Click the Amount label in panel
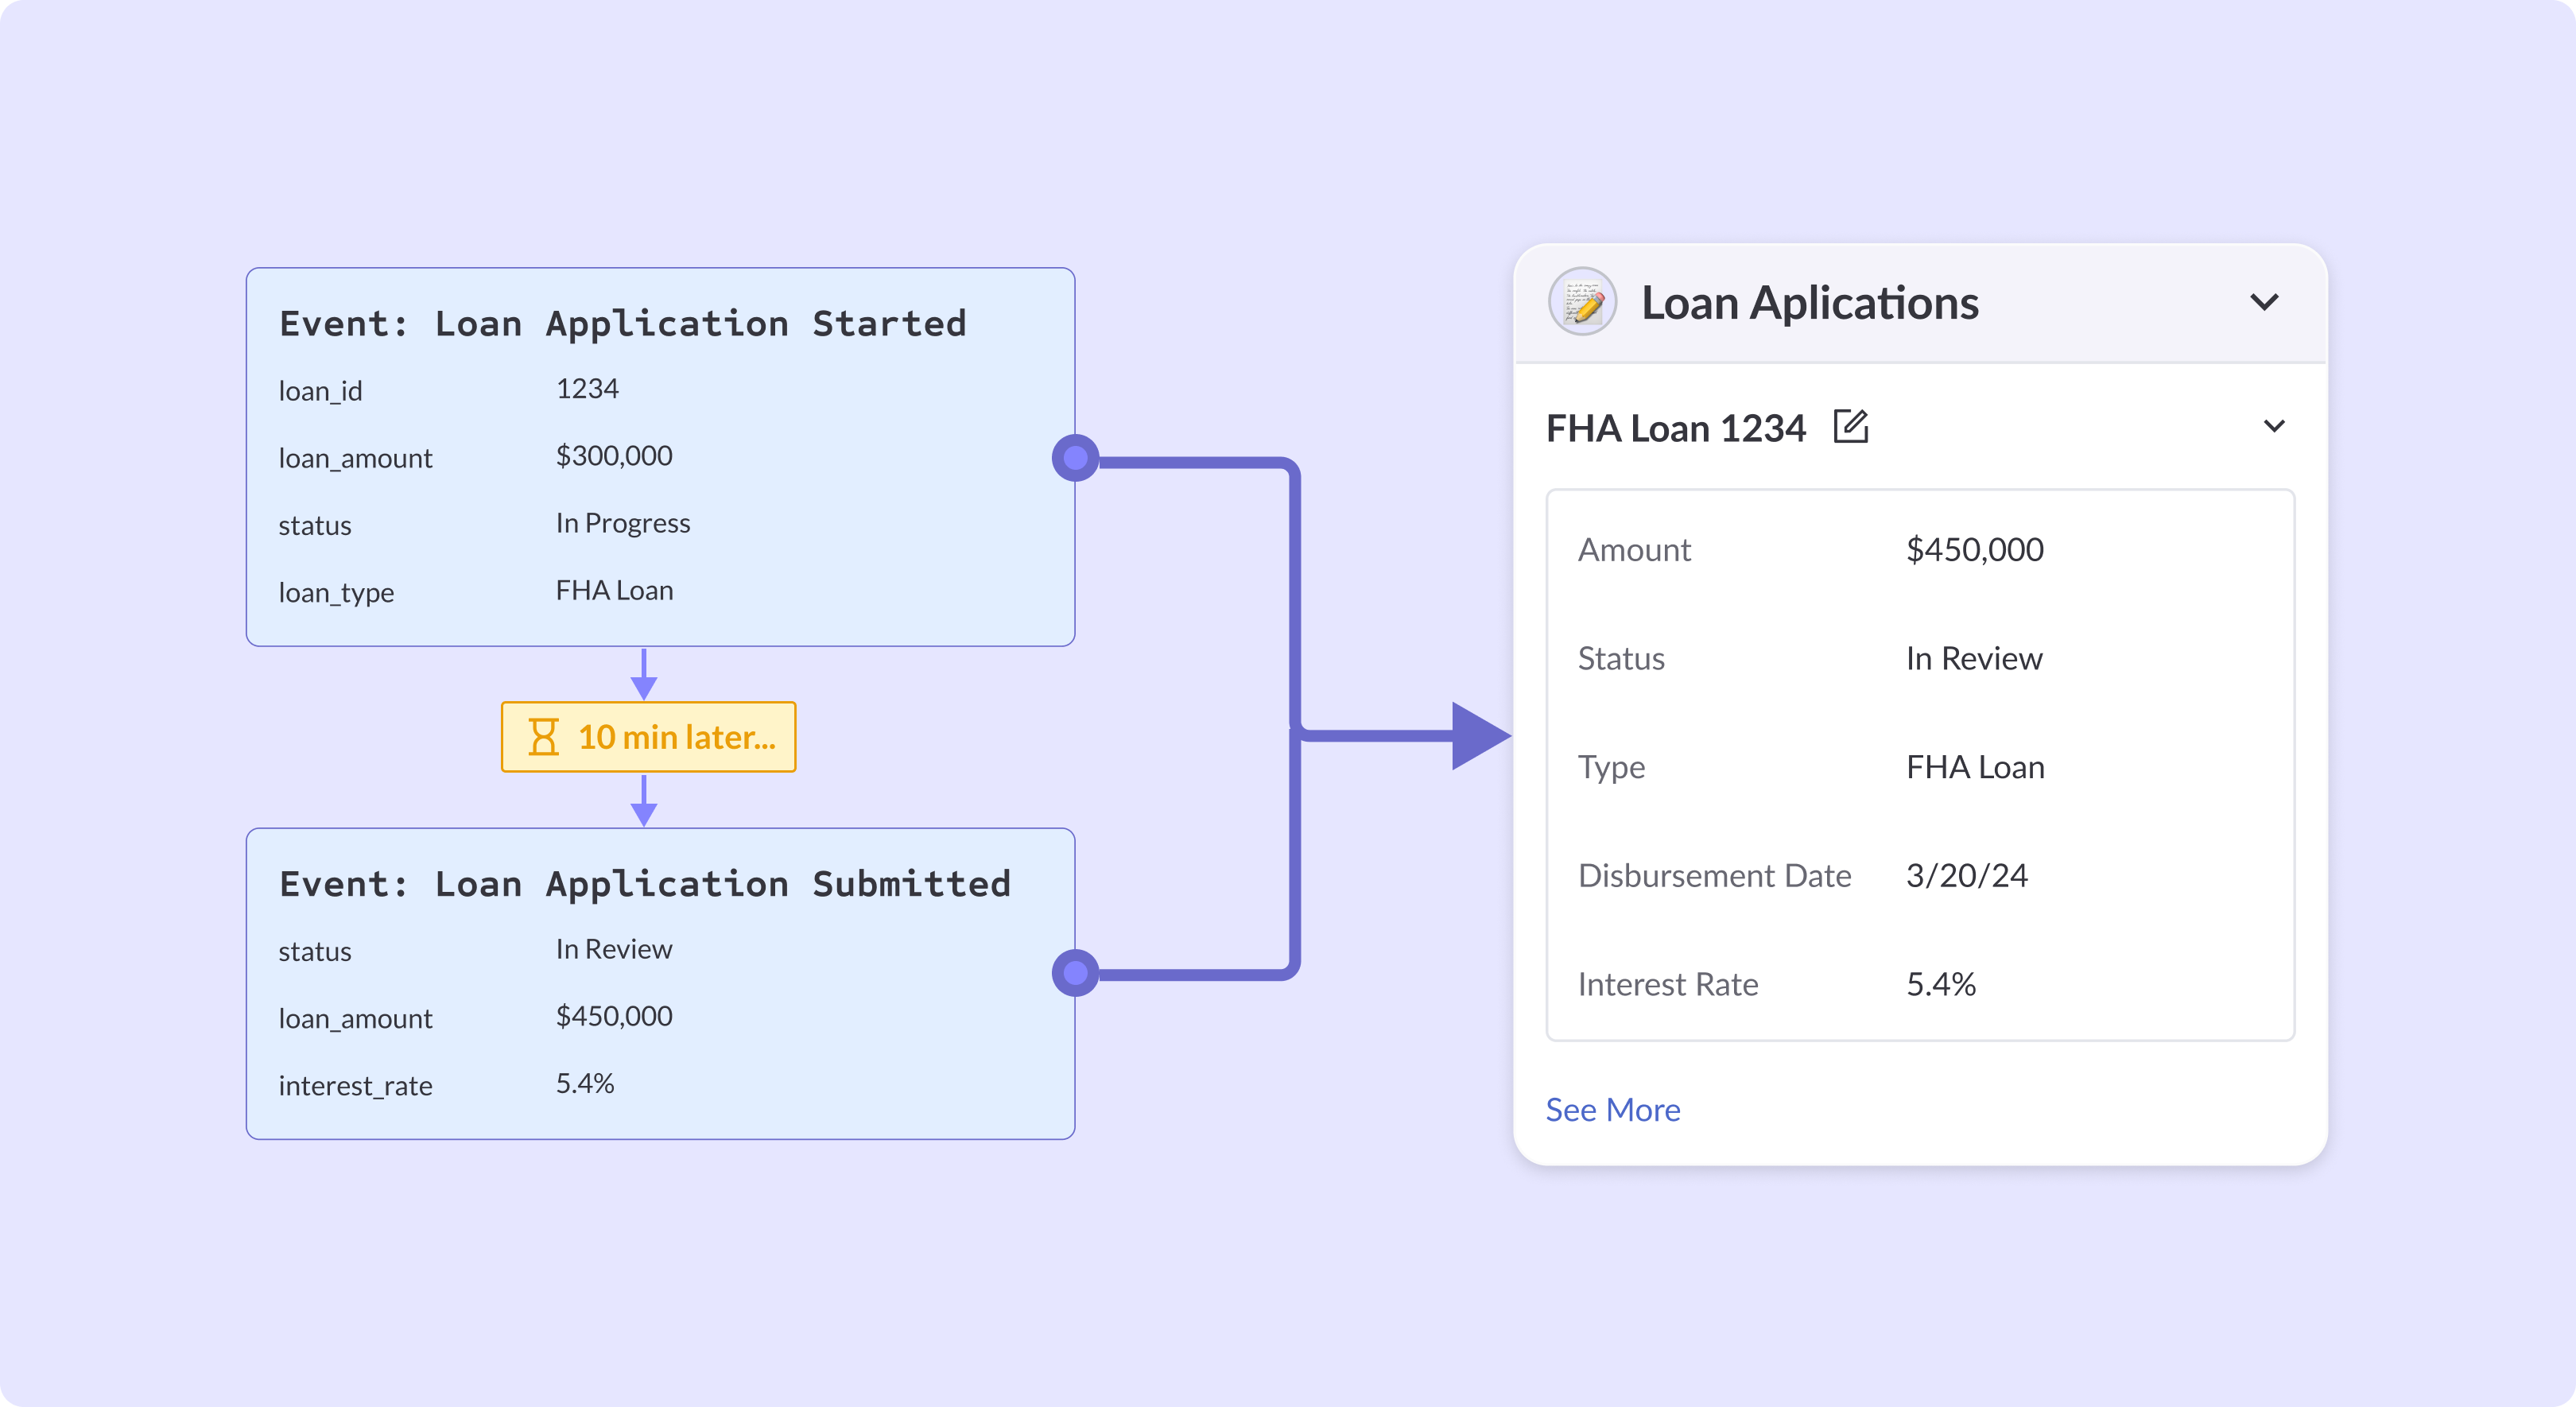This screenshot has height=1407, width=2576. (x=1634, y=550)
